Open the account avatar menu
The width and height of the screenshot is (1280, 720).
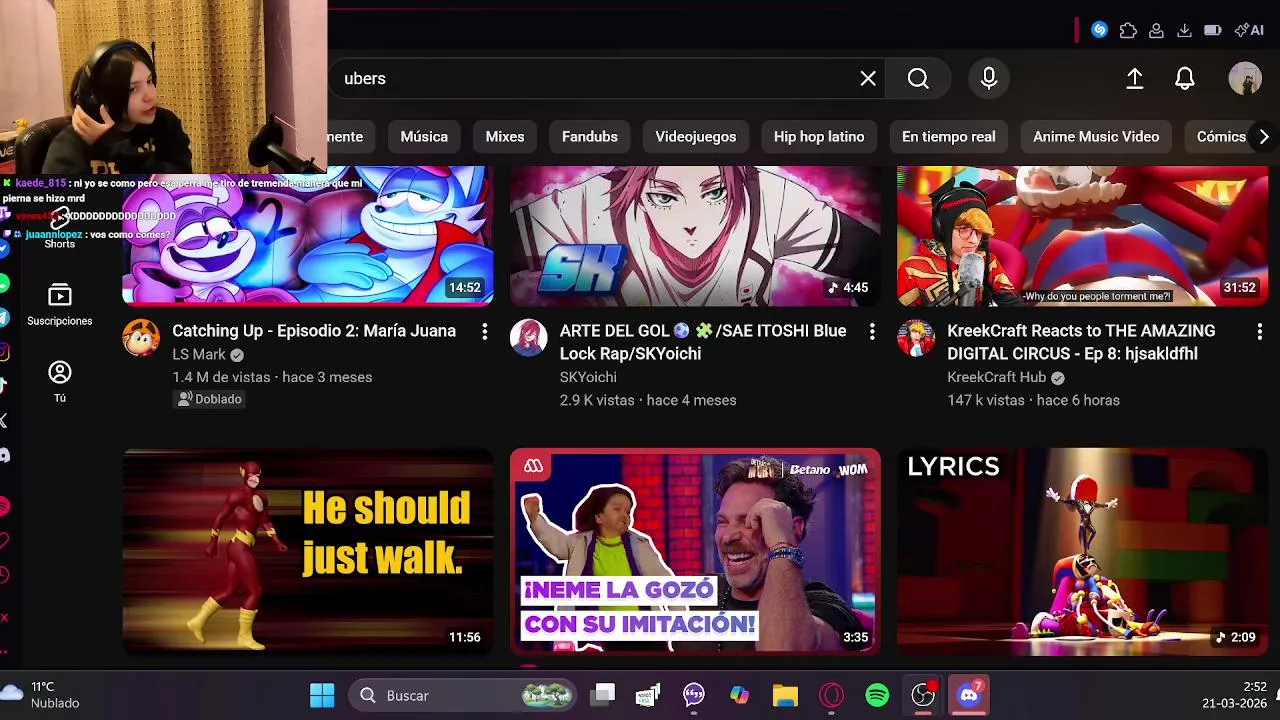click(1245, 79)
